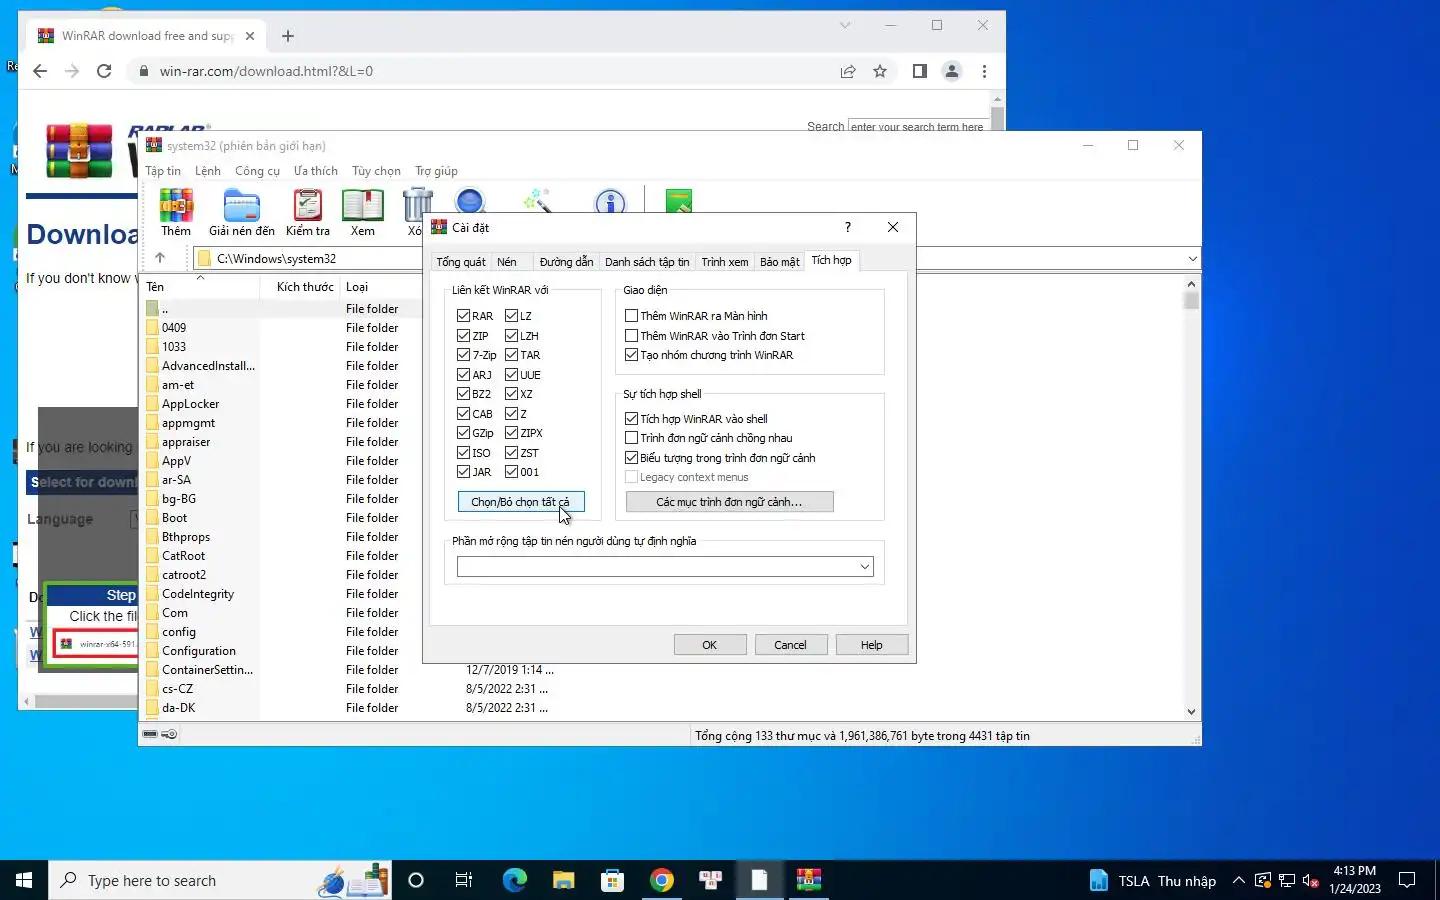The height and width of the screenshot is (900, 1440).
Task: Cancel the Cài đặt dialog
Action: [x=790, y=645]
